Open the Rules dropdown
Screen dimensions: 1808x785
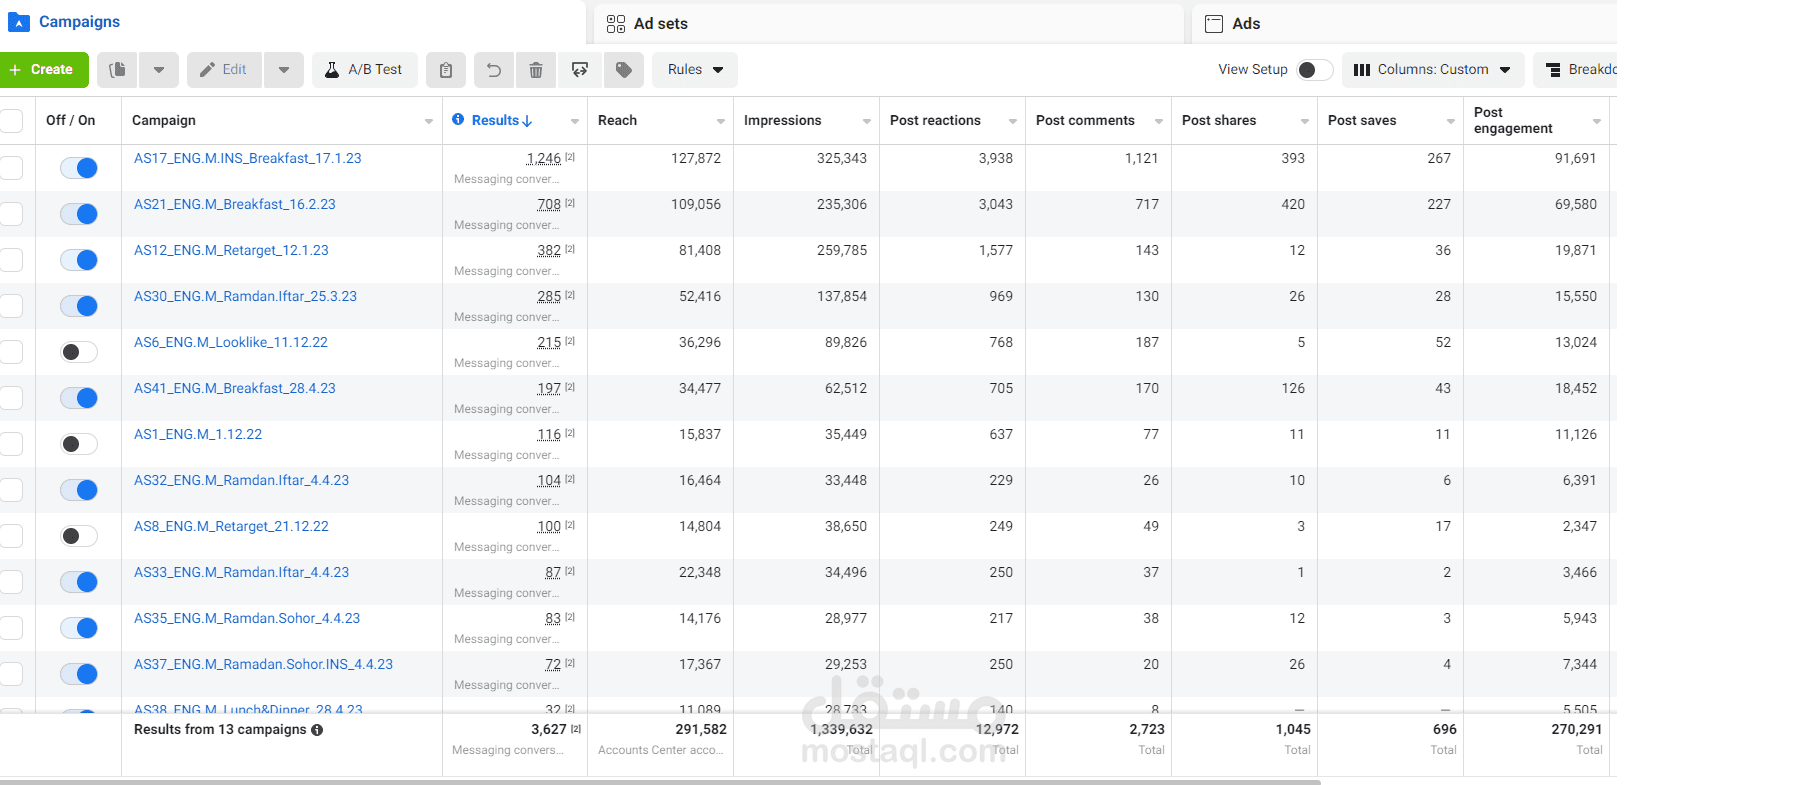tap(695, 70)
